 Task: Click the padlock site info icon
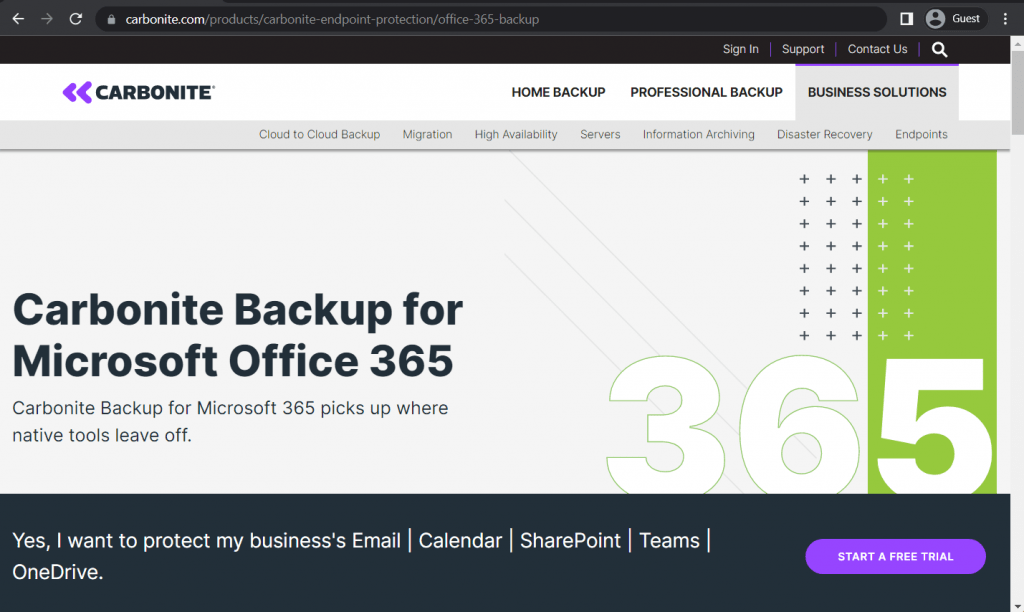pos(111,20)
